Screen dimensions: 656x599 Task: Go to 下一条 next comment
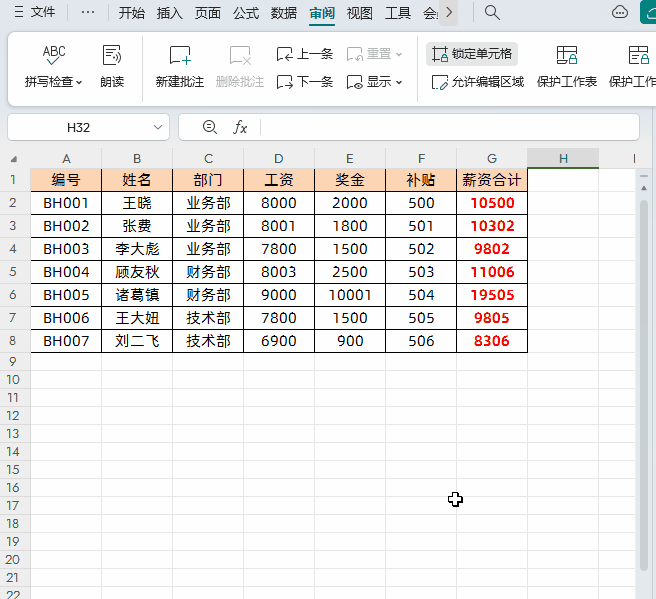[305, 82]
